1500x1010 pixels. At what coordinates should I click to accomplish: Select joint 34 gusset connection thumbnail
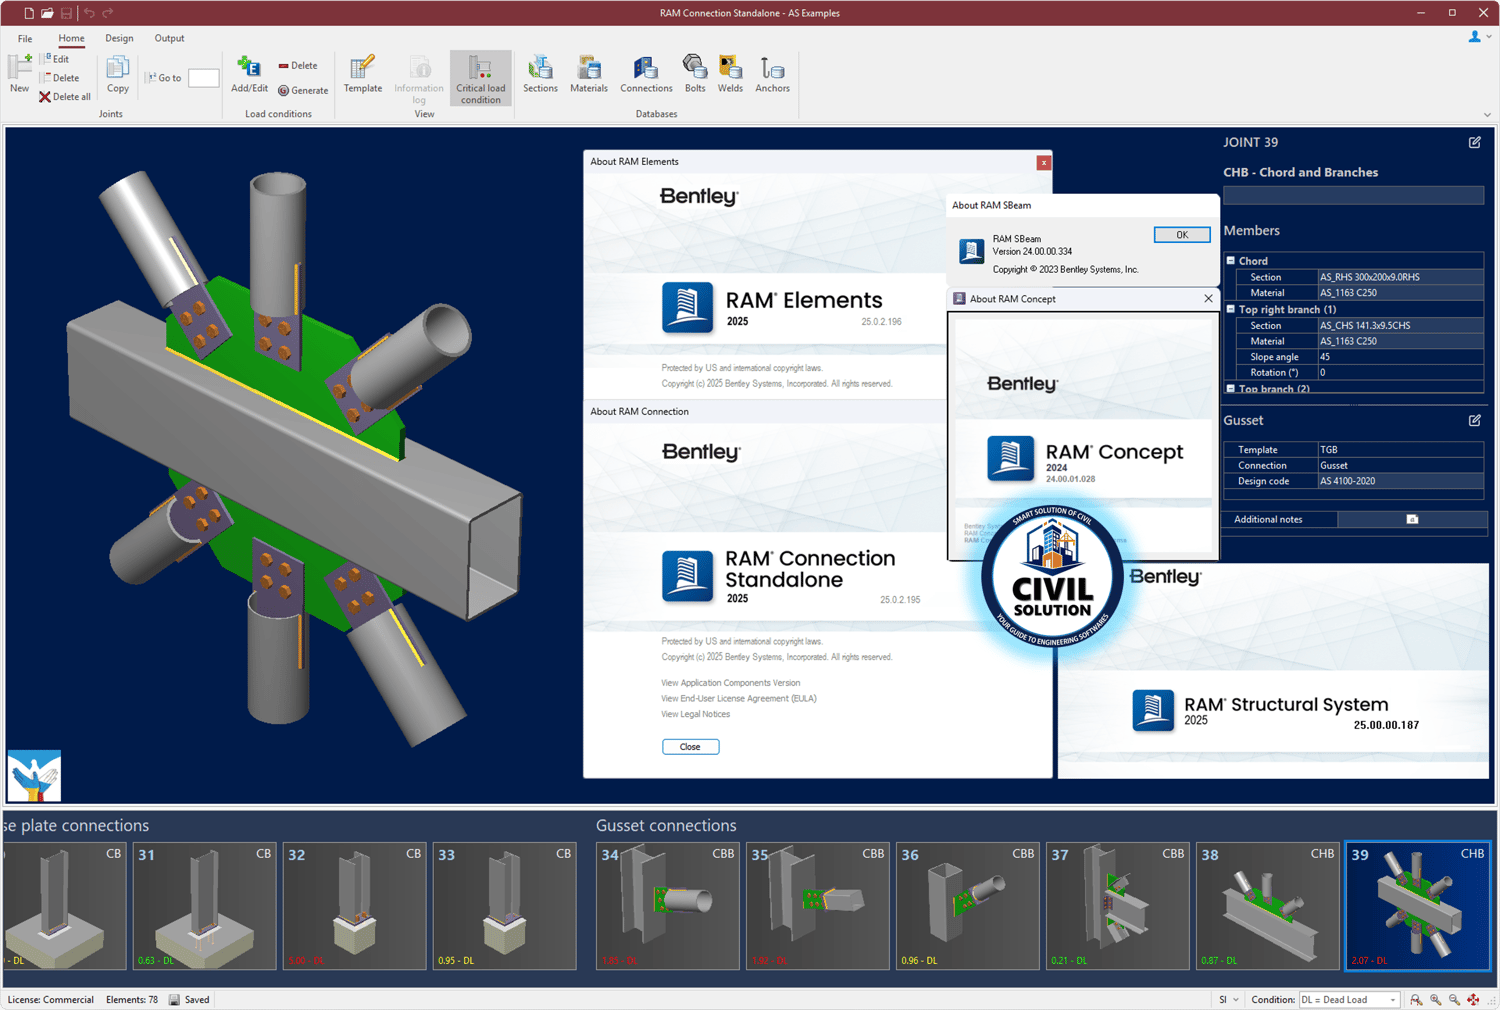pos(668,906)
